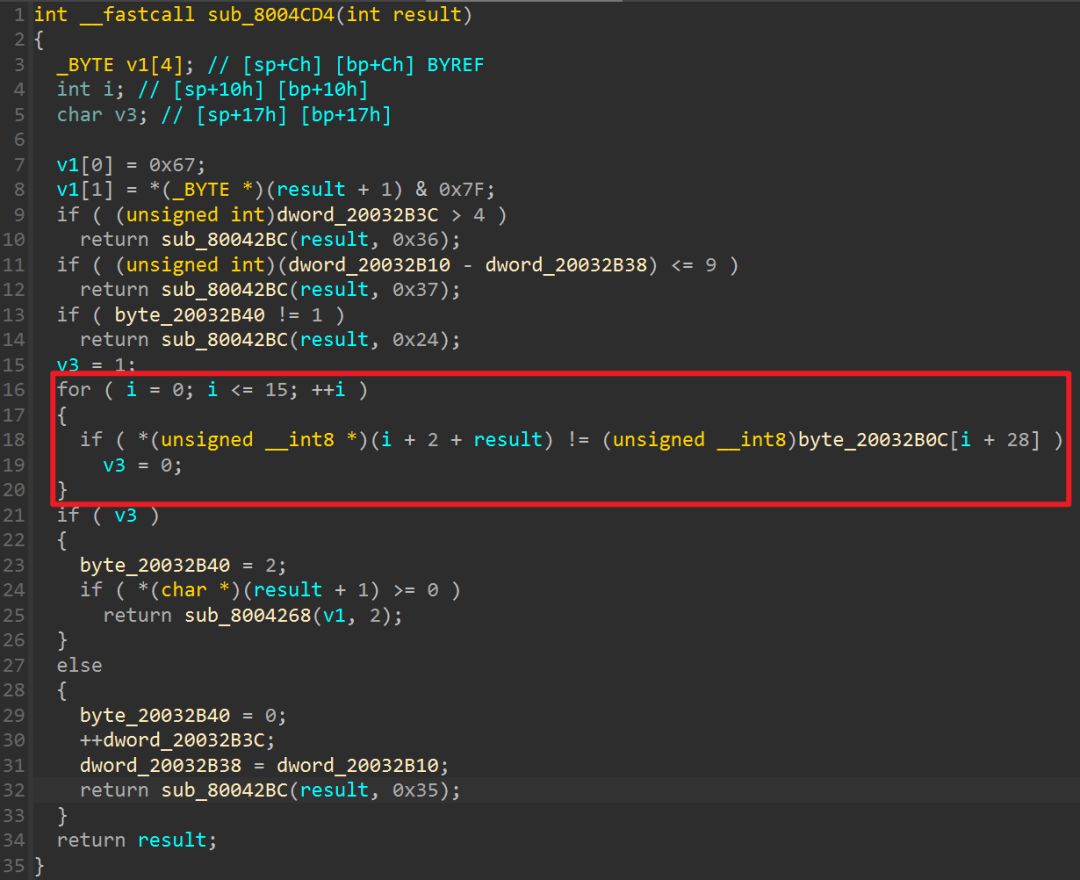Click the 'else' keyword
1080x880 pixels.
[80, 666]
